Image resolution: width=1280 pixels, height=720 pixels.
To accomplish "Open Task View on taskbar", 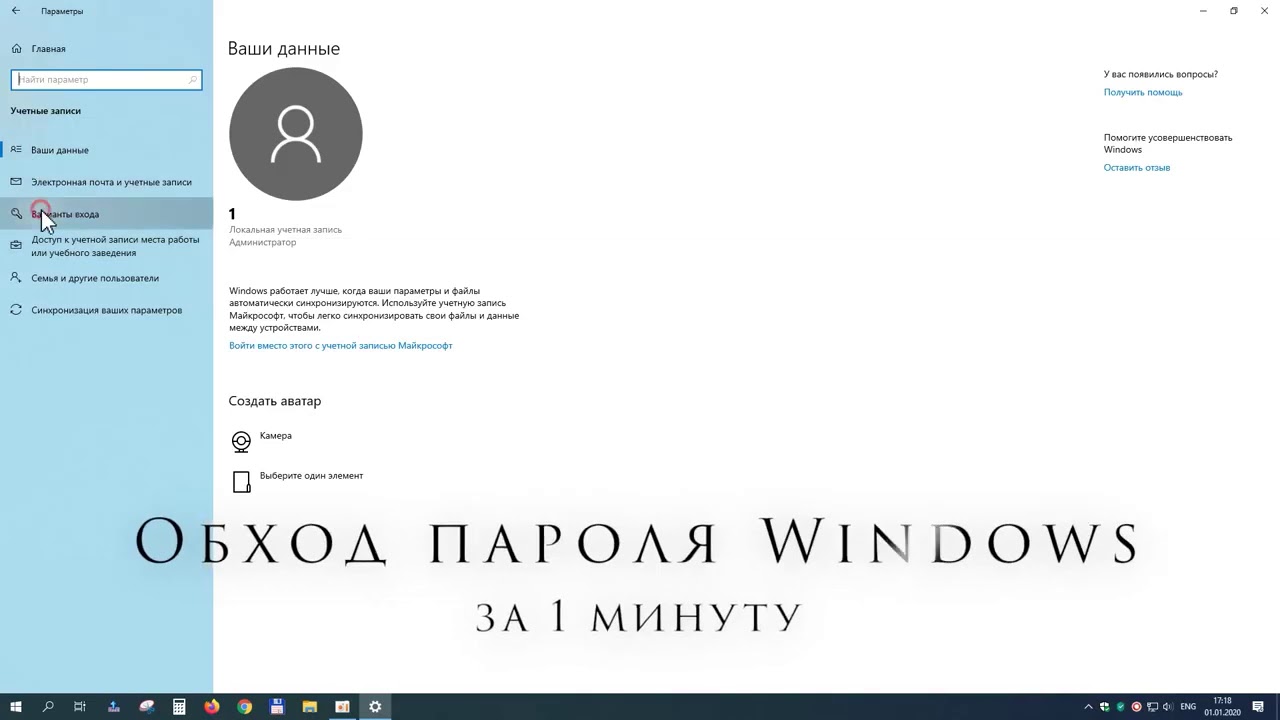I will point(80,707).
